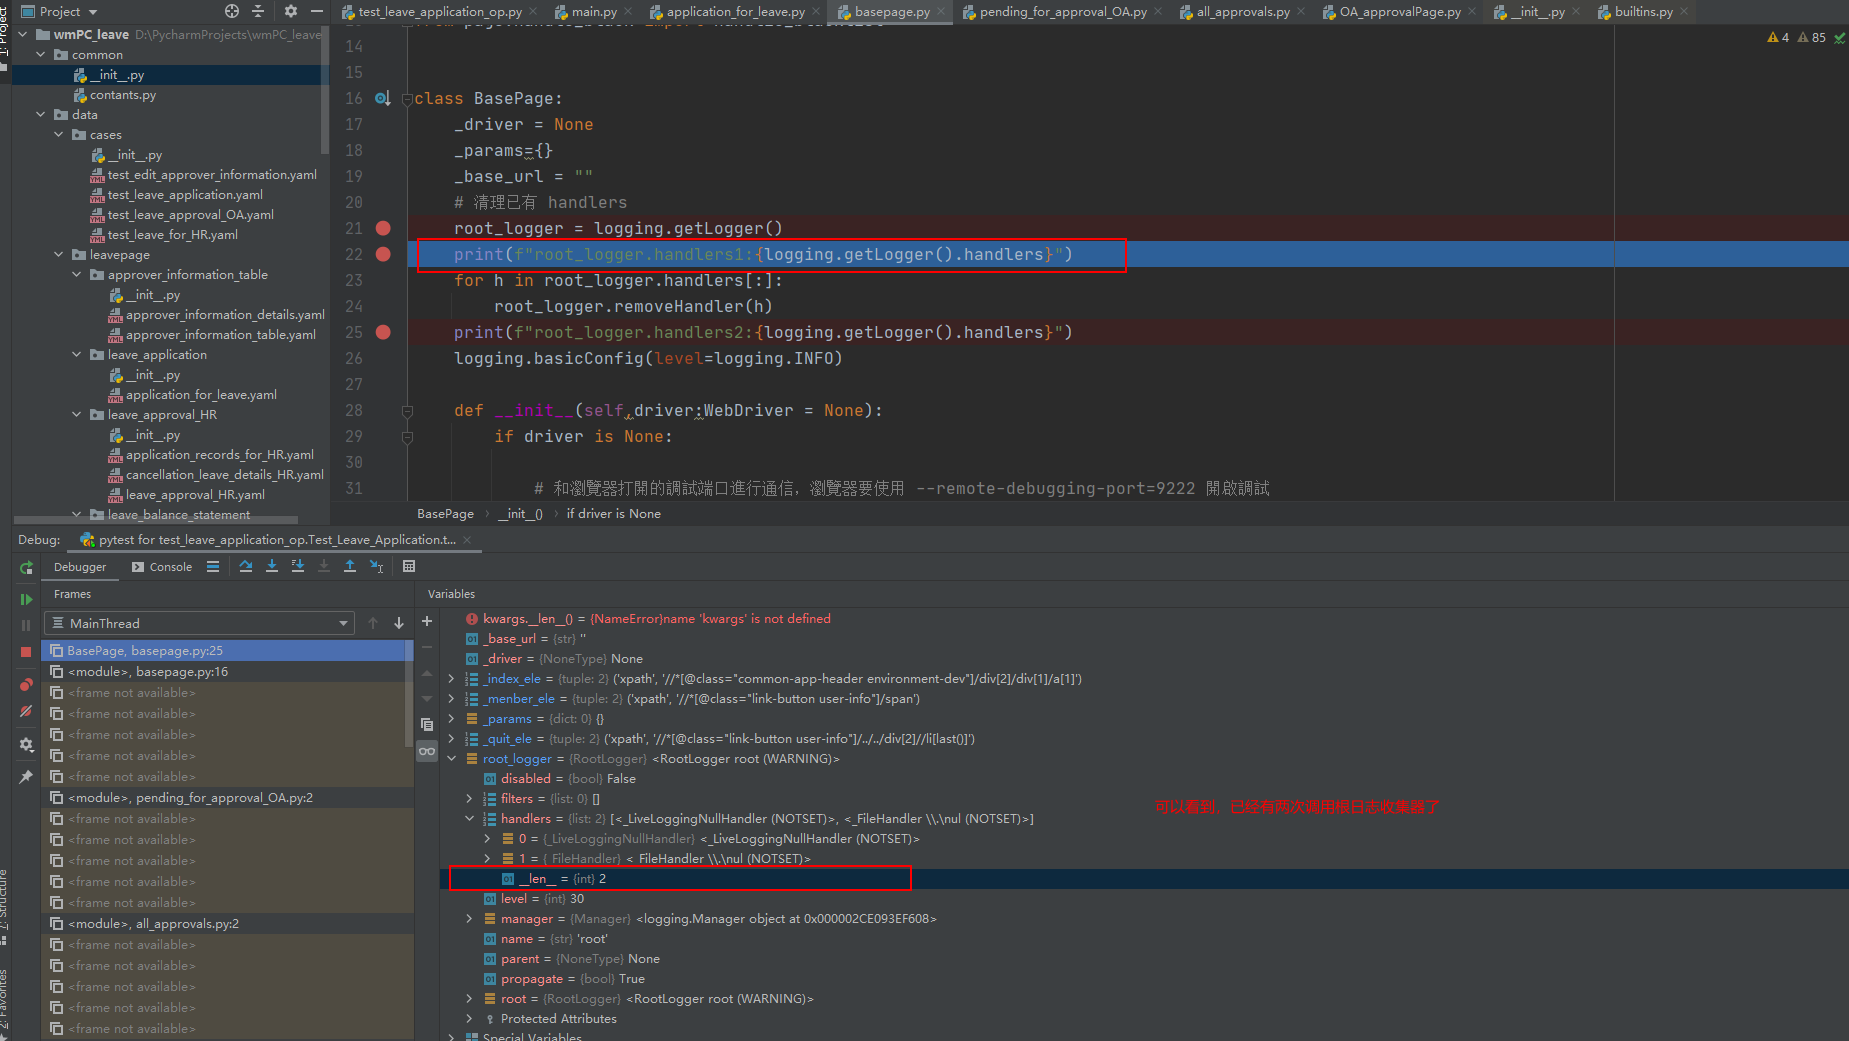This screenshot has height=1041, width=1849.
Task: Open debugger settings gear
Action: pos(26,745)
